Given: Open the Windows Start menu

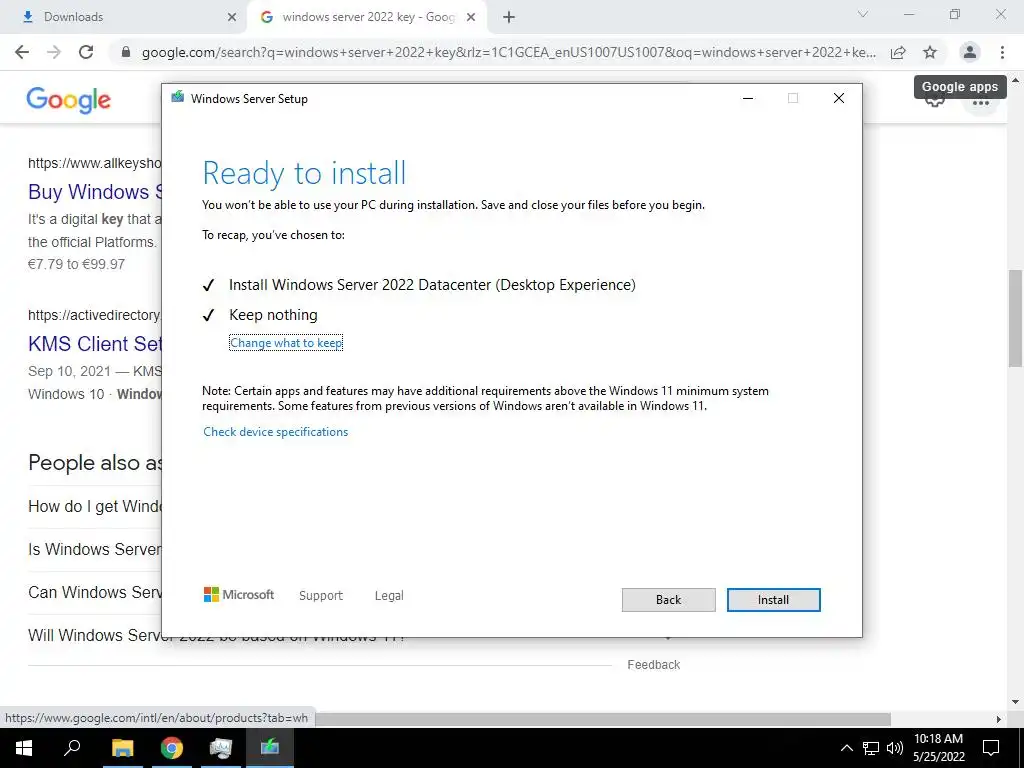Looking at the screenshot, I should [x=24, y=748].
